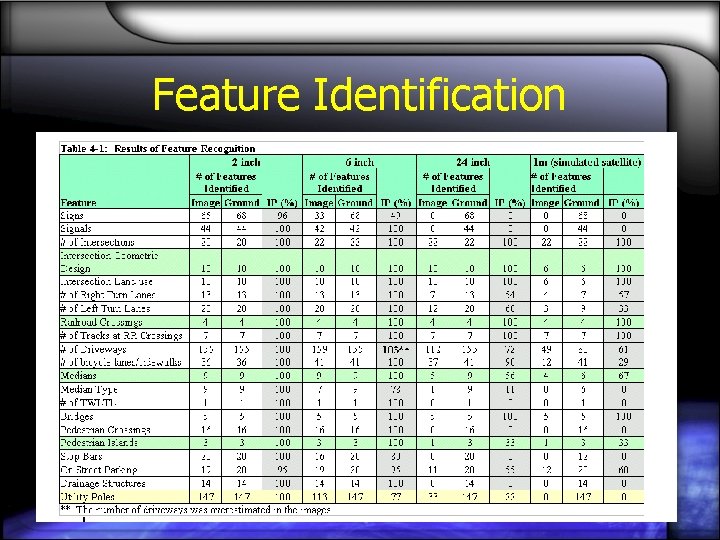Click the "IP (%)" subheader under 1m satellite
Image resolution: width=720 pixels, height=540 pixels.
click(624, 202)
